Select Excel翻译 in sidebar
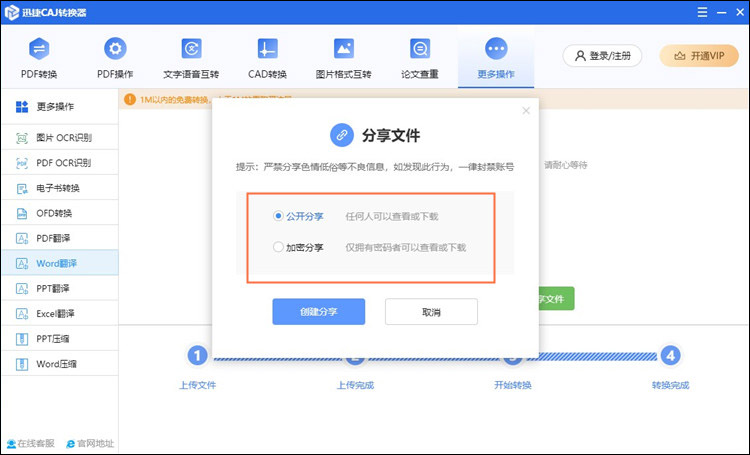The width and height of the screenshot is (750, 455). 59,313
